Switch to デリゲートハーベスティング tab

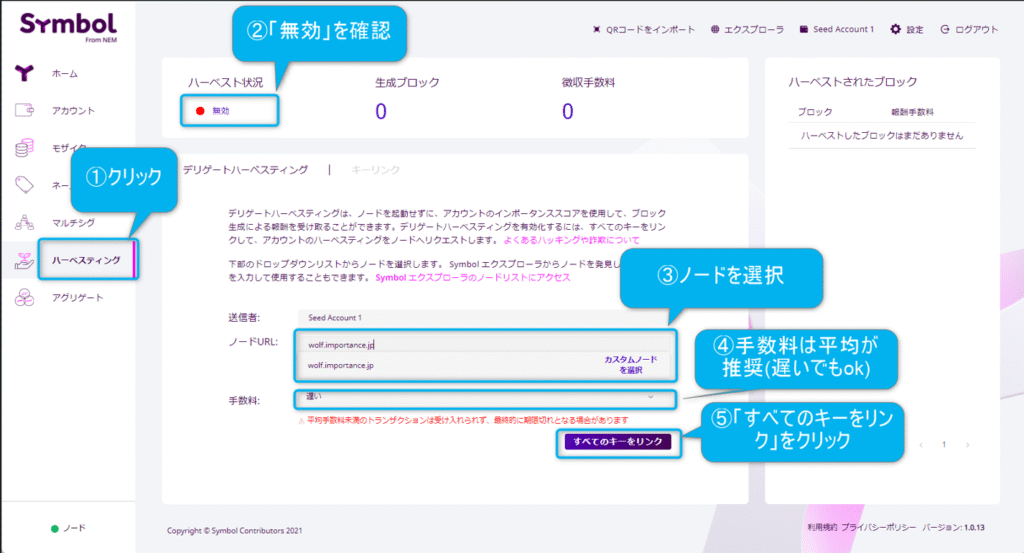pyautogui.click(x=246, y=170)
